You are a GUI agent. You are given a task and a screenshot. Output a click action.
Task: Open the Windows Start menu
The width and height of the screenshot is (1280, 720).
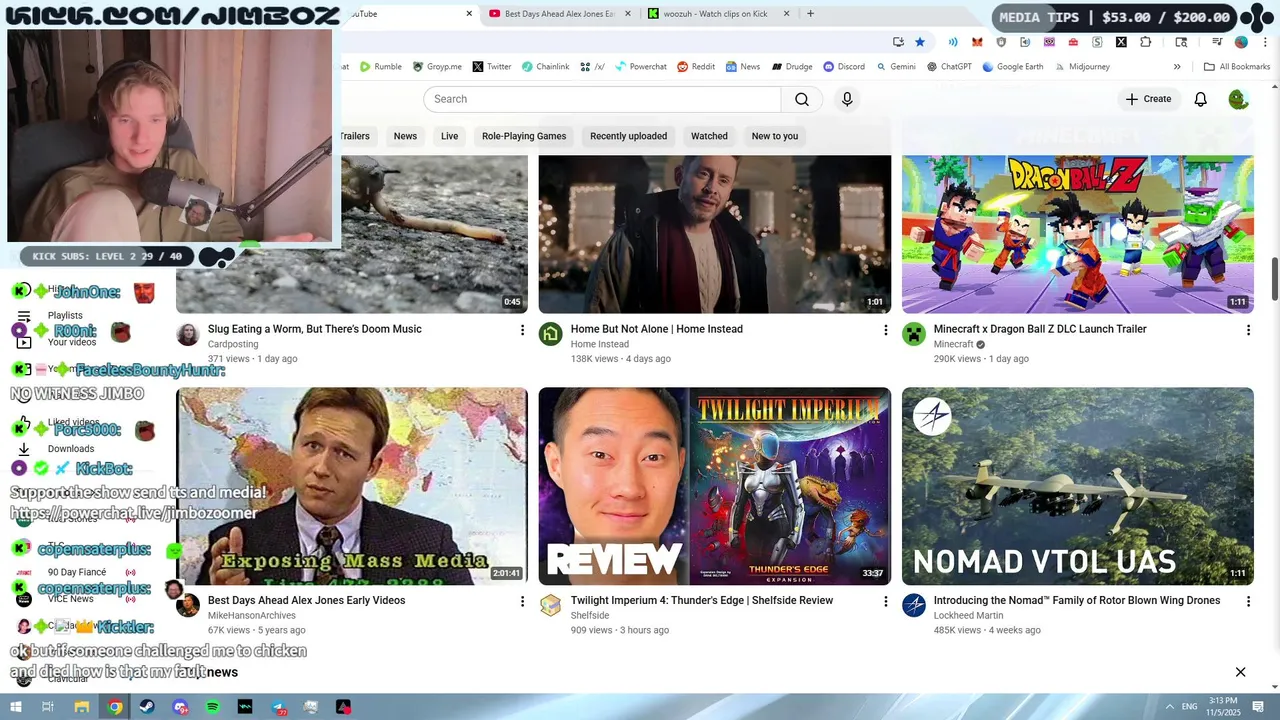[x=15, y=707]
